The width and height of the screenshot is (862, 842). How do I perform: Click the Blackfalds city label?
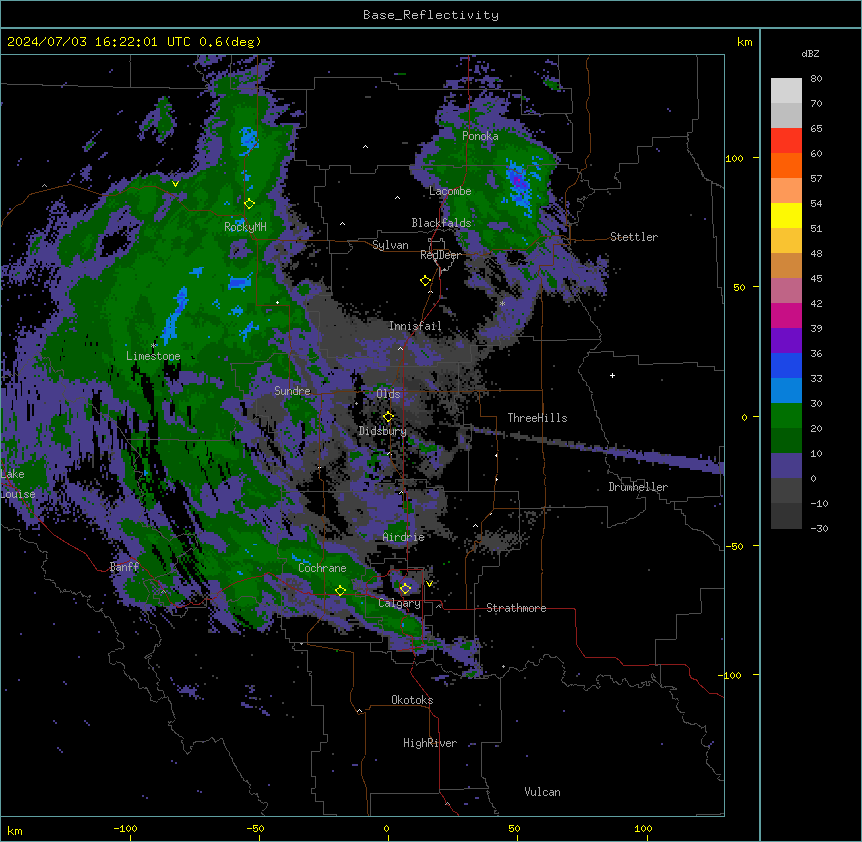(441, 223)
